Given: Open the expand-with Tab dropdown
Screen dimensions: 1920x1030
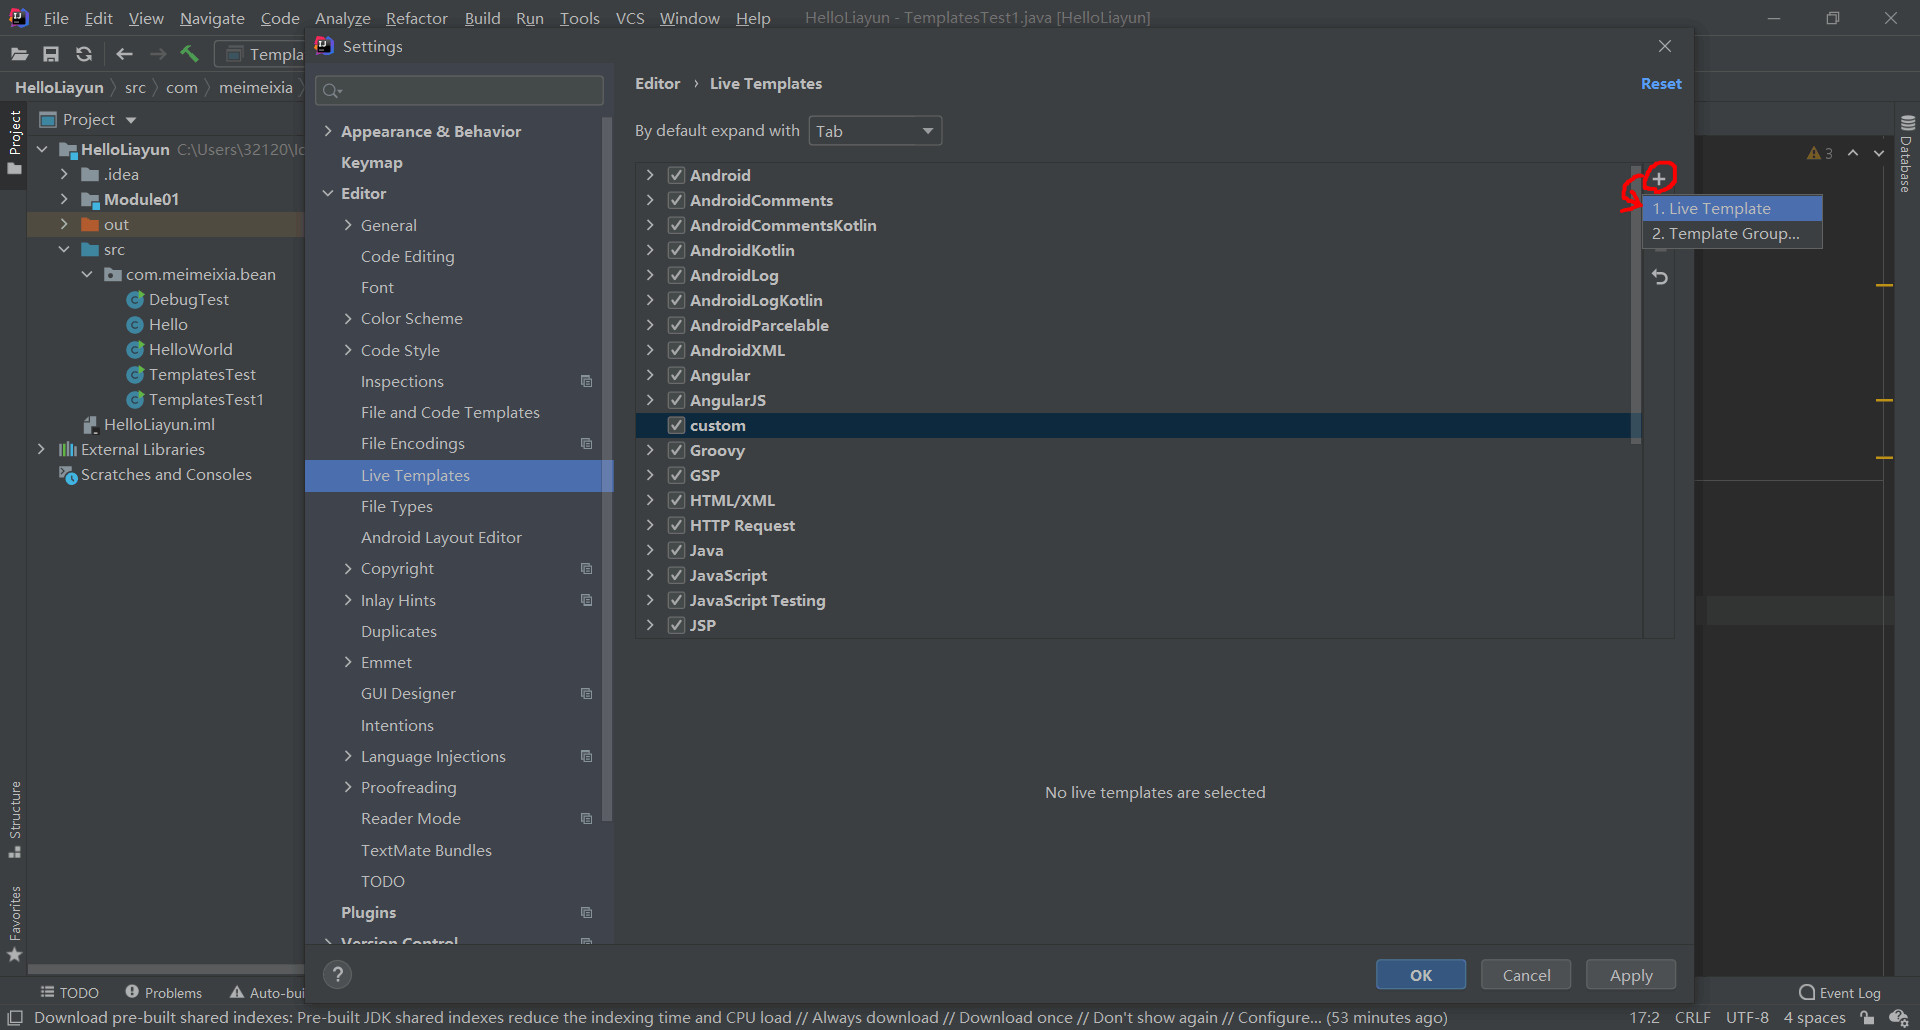Looking at the screenshot, I should [x=875, y=131].
